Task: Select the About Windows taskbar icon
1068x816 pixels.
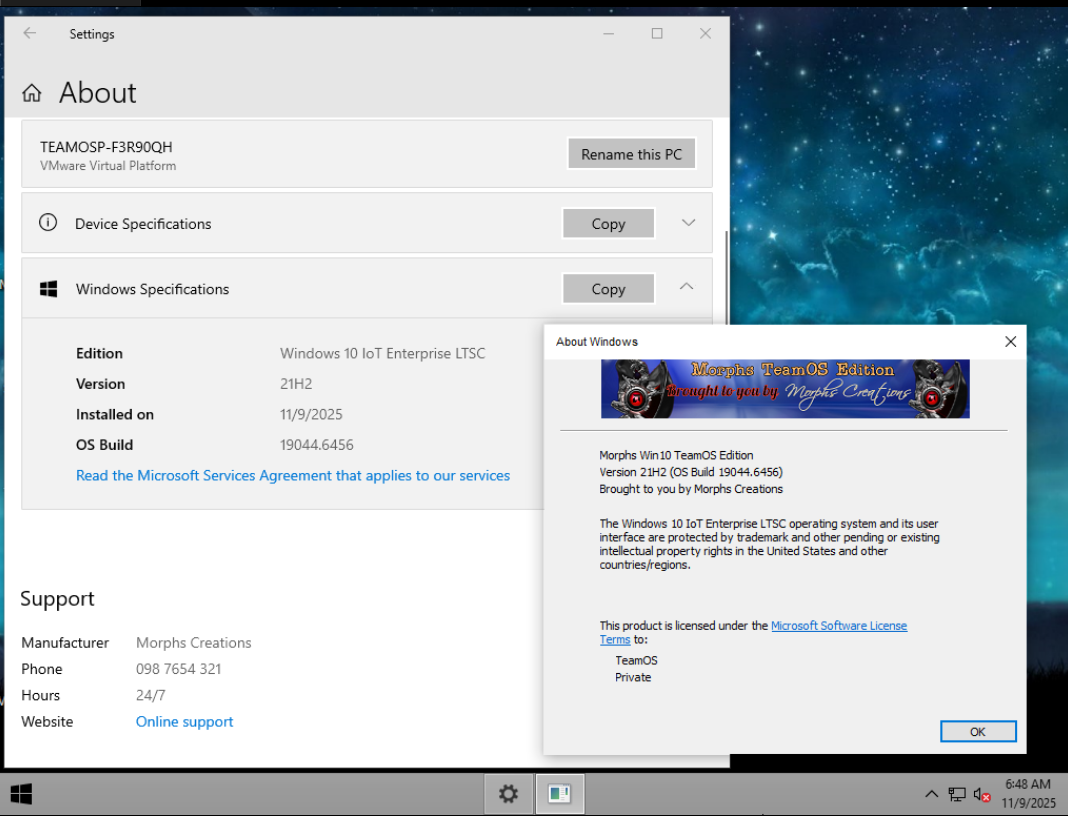Action: coord(559,794)
